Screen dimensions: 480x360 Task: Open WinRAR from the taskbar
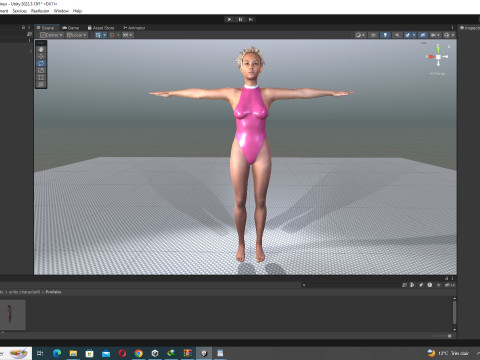coord(188,353)
